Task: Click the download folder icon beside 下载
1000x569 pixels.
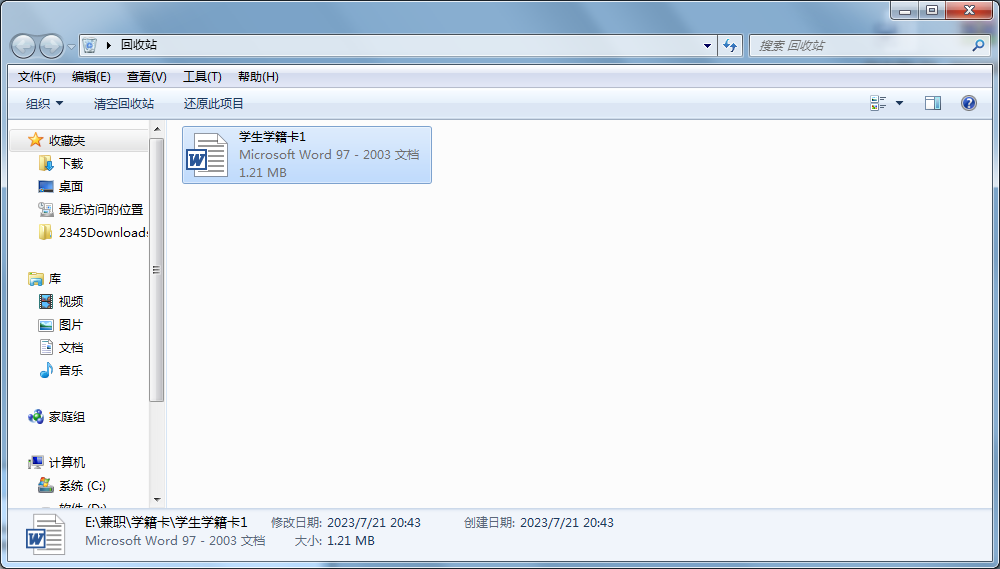Action: tap(46, 164)
